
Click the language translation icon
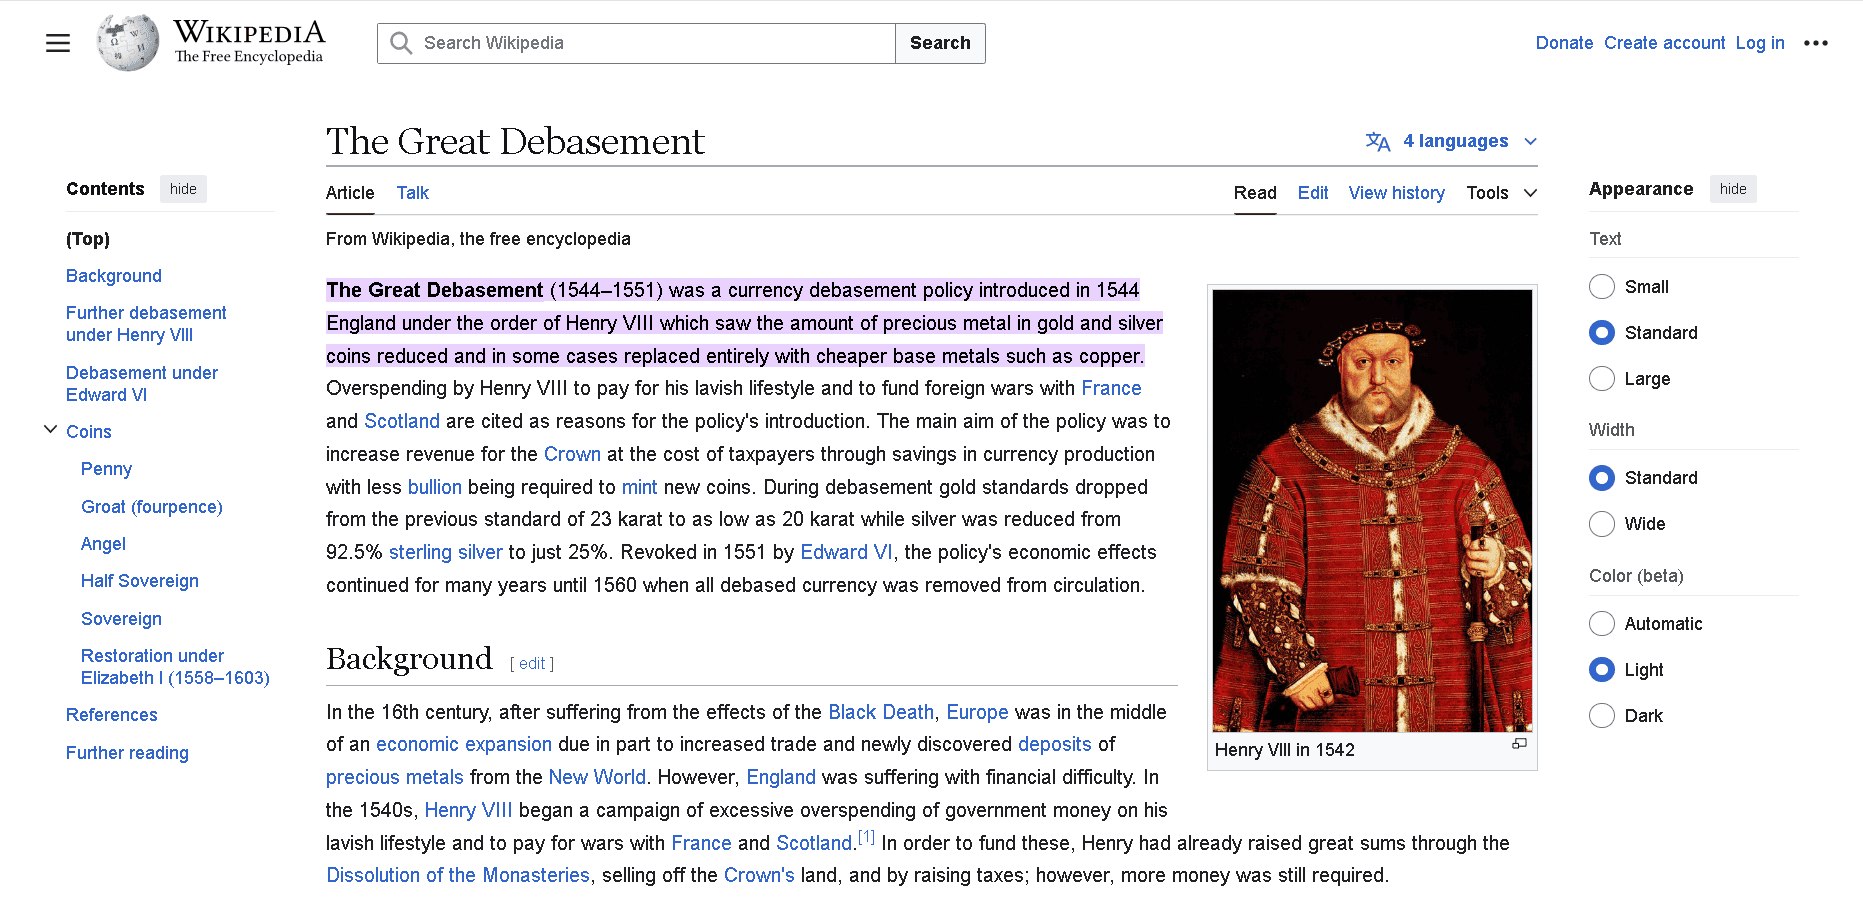1378,141
